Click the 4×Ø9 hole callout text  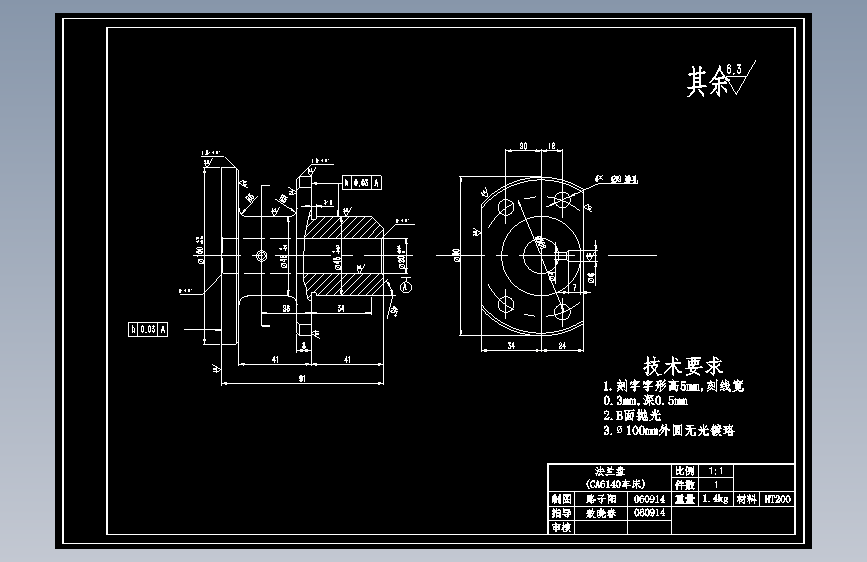pyautogui.click(x=616, y=179)
